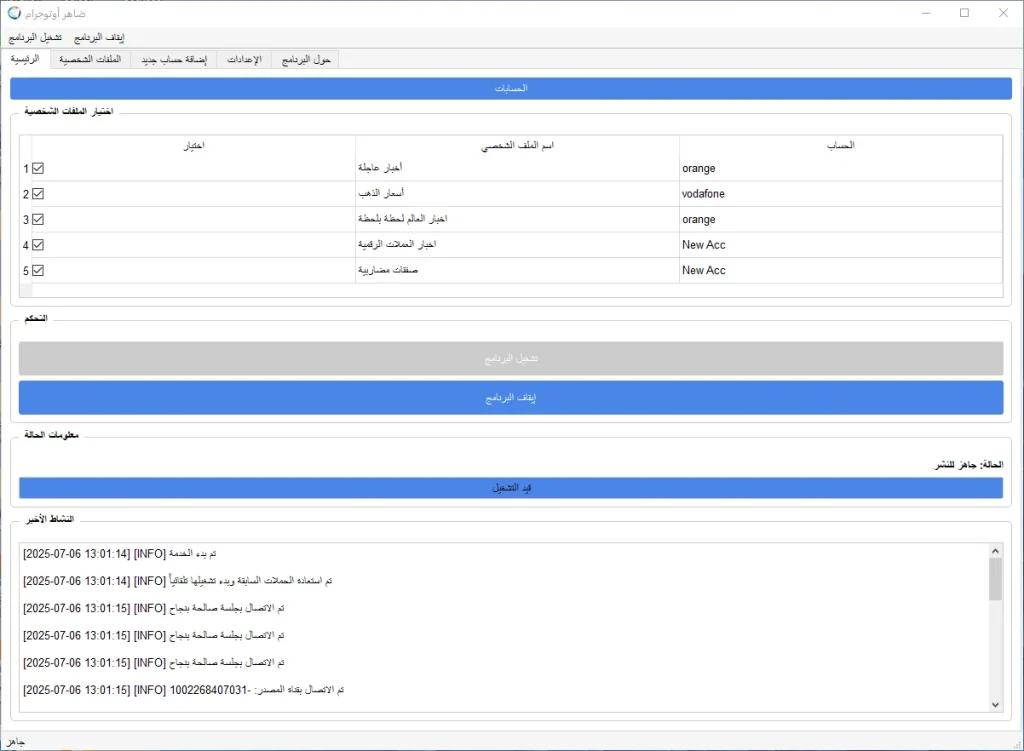Toggle checkbox for row 2 أسعار الذهب
This screenshot has height=751, width=1024.
tap(38, 194)
